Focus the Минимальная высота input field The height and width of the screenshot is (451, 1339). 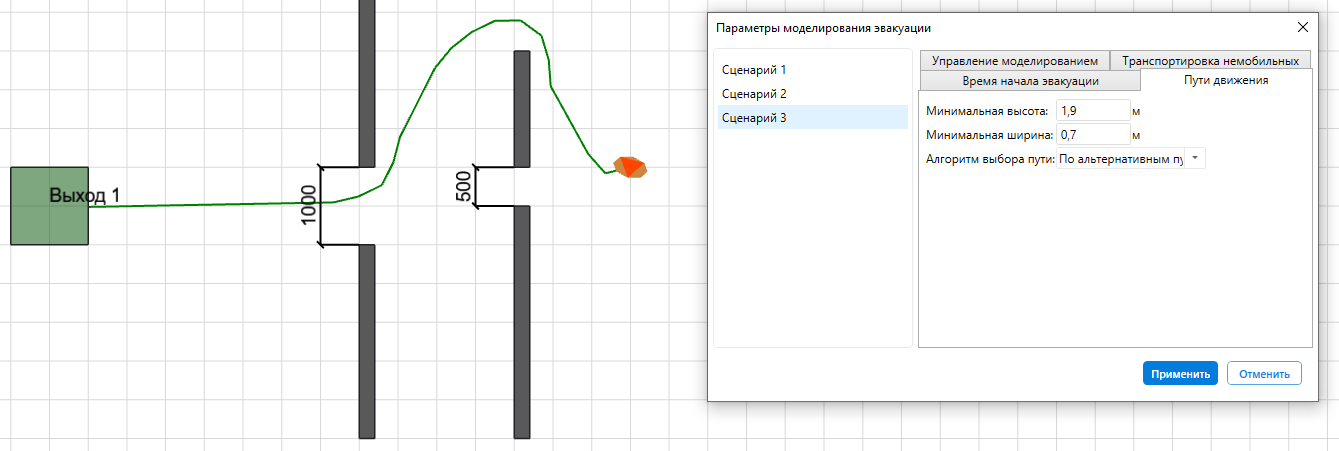click(1093, 110)
